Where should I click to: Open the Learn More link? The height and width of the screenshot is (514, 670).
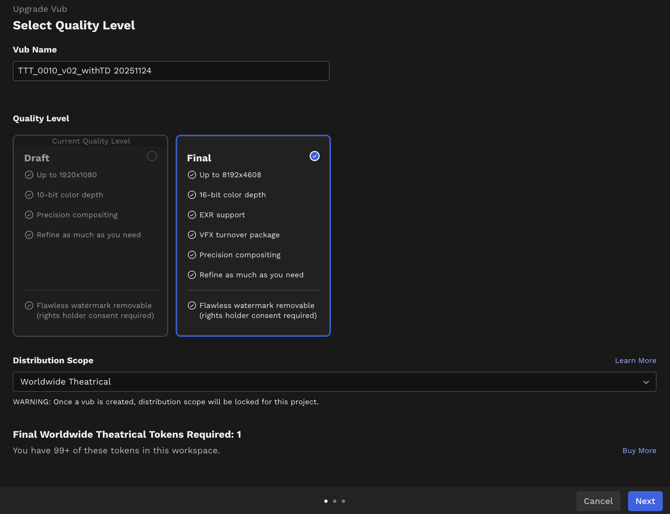click(x=635, y=361)
